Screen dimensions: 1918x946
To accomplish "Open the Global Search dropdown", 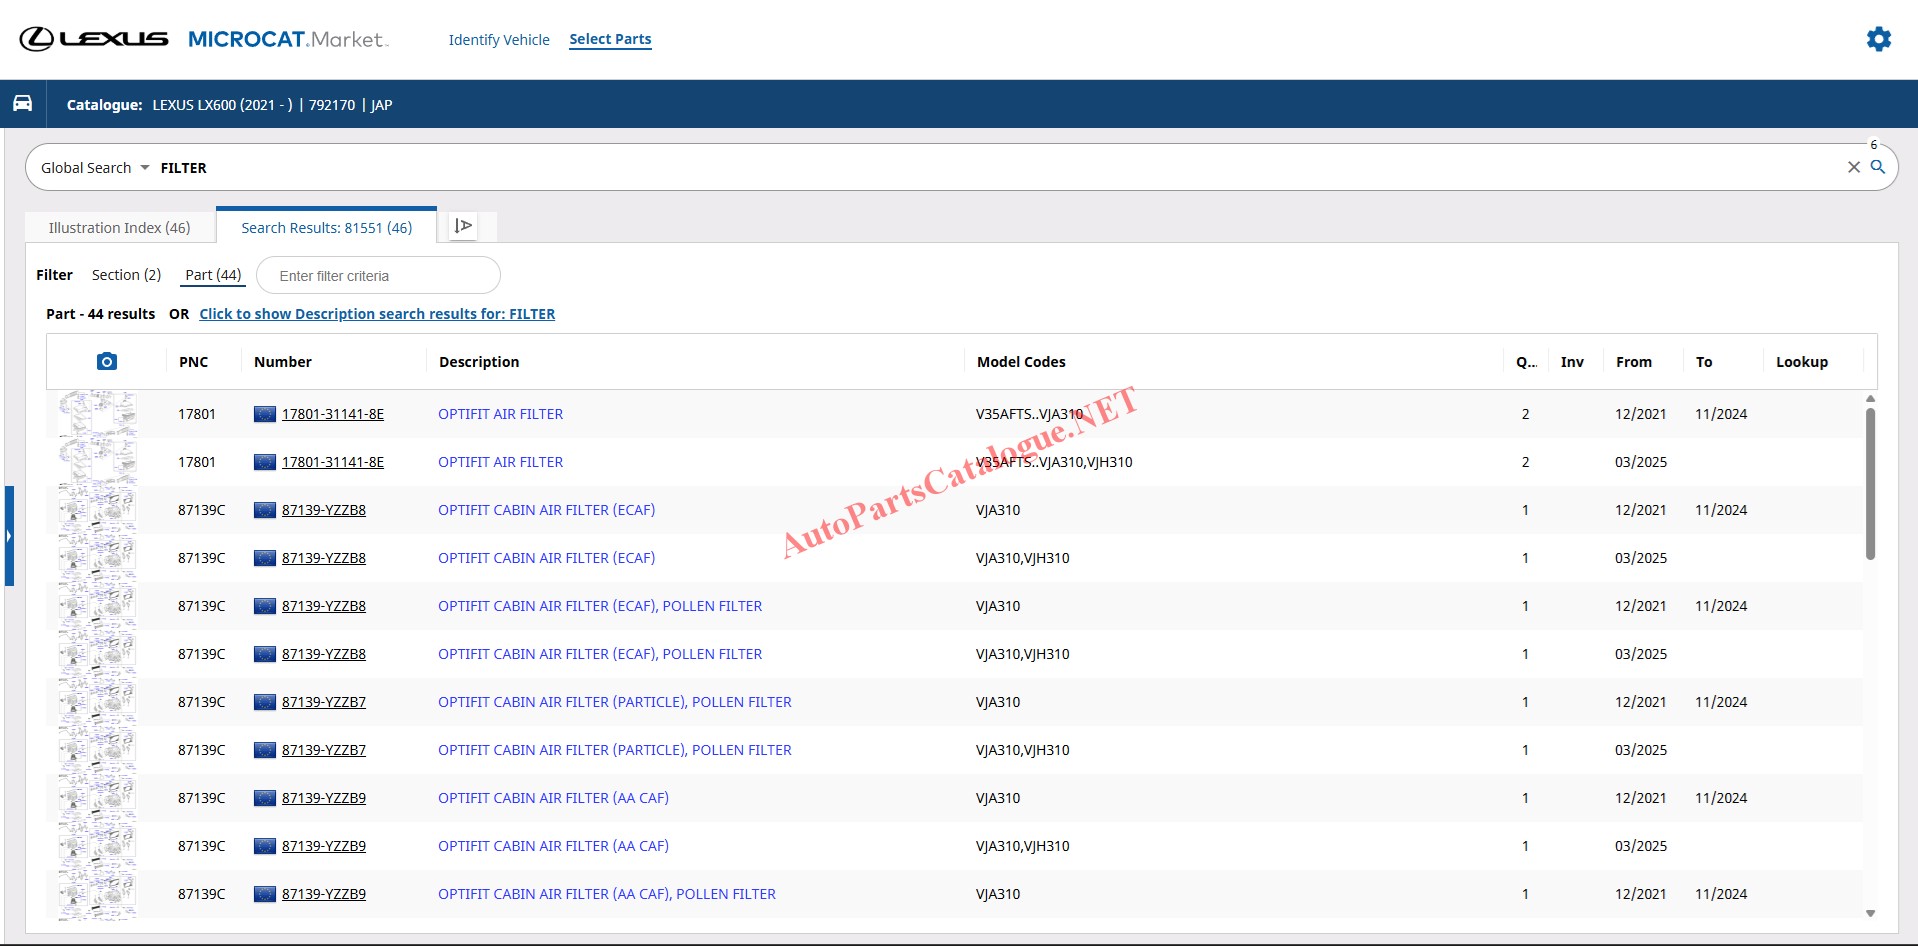I will (95, 168).
